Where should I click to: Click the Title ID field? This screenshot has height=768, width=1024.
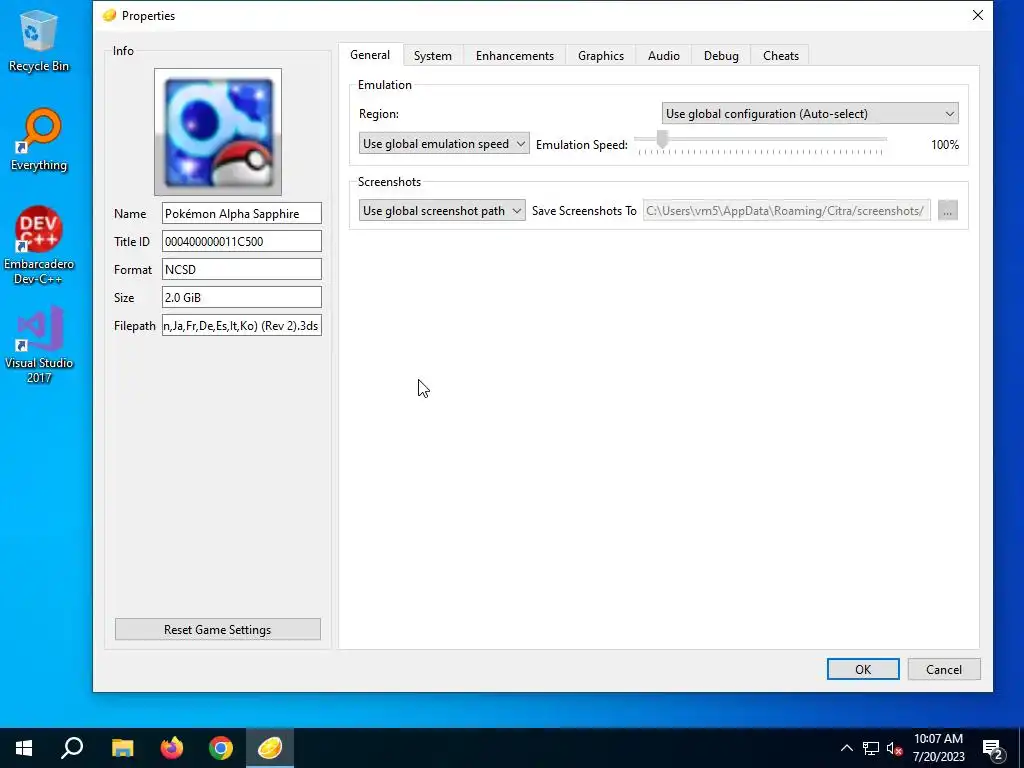click(x=242, y=241)
